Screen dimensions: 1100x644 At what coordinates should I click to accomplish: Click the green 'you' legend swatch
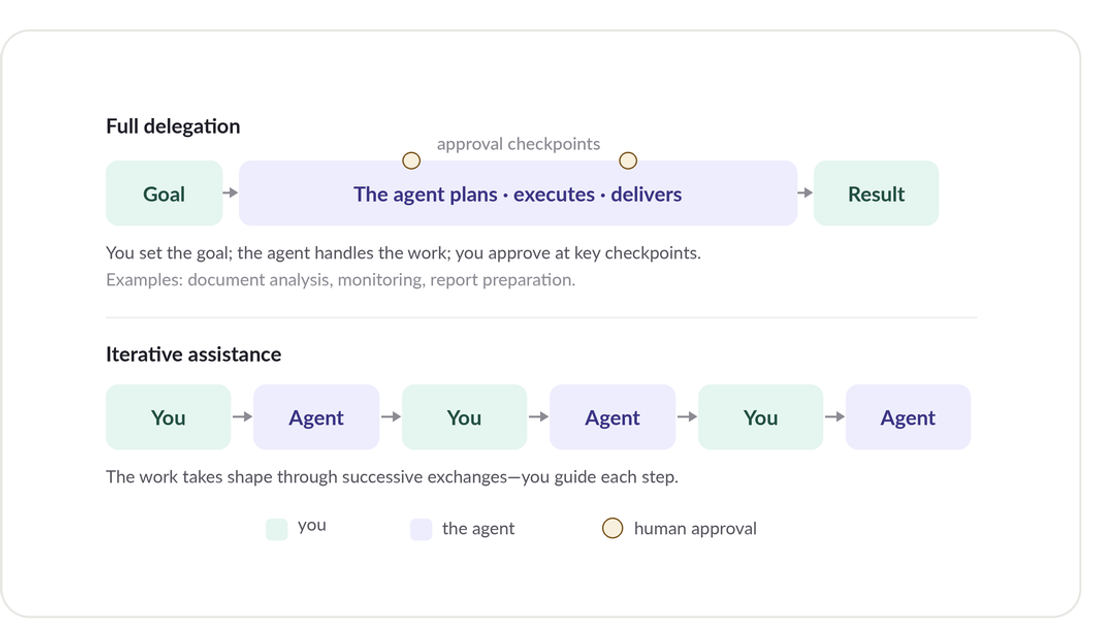coord(276,529)
